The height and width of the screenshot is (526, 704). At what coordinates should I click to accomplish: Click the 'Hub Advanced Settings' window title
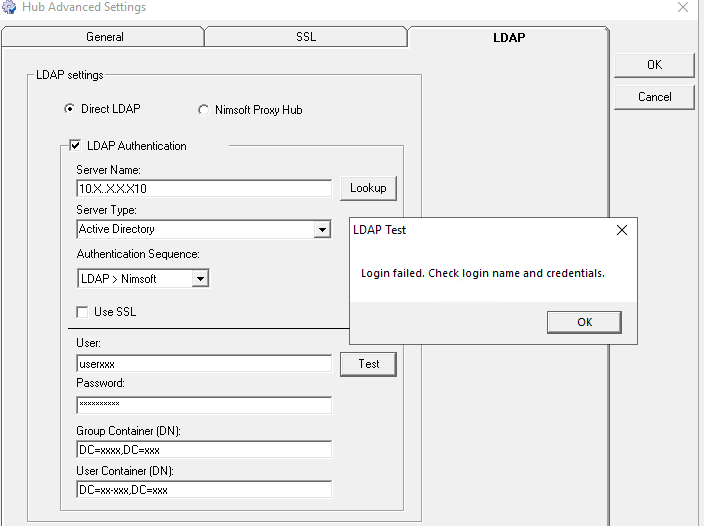click(x=84, y=7)
